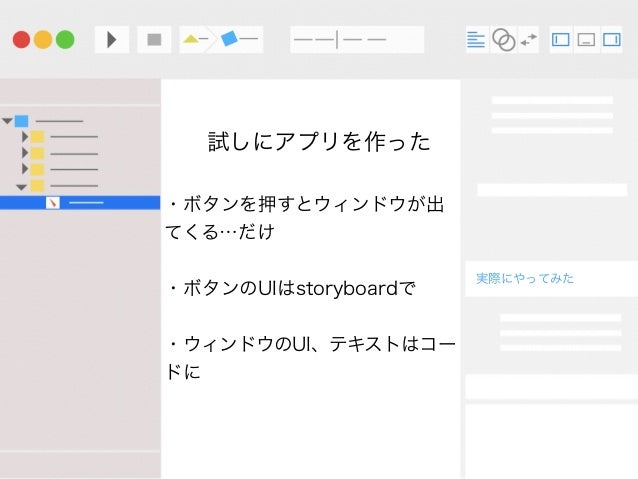Image resolution: width=638 pixels, height=479 pixels.
Task: Open the assistant editor overlapping circles icon
Action: click(x=503, y=40)
